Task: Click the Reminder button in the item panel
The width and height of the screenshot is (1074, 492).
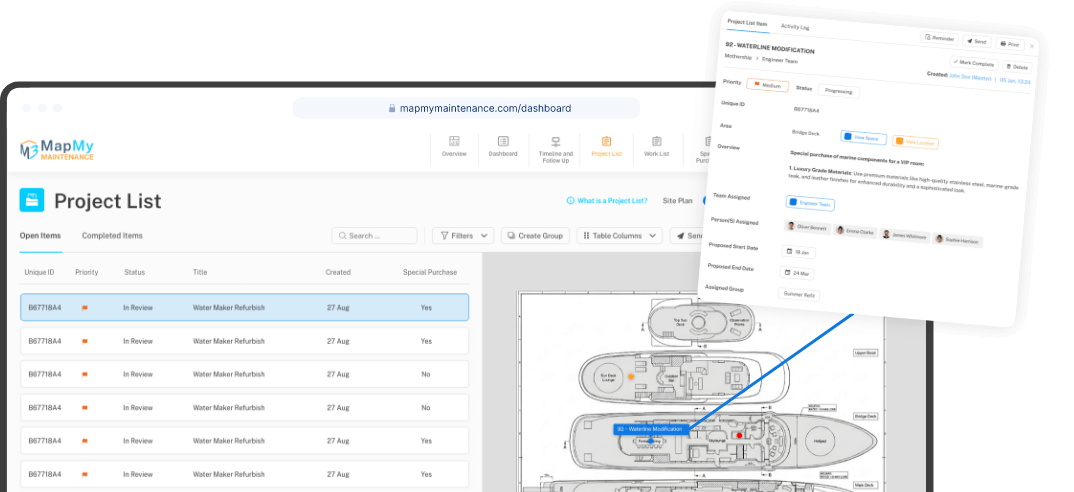Action: tap(939, 38)
